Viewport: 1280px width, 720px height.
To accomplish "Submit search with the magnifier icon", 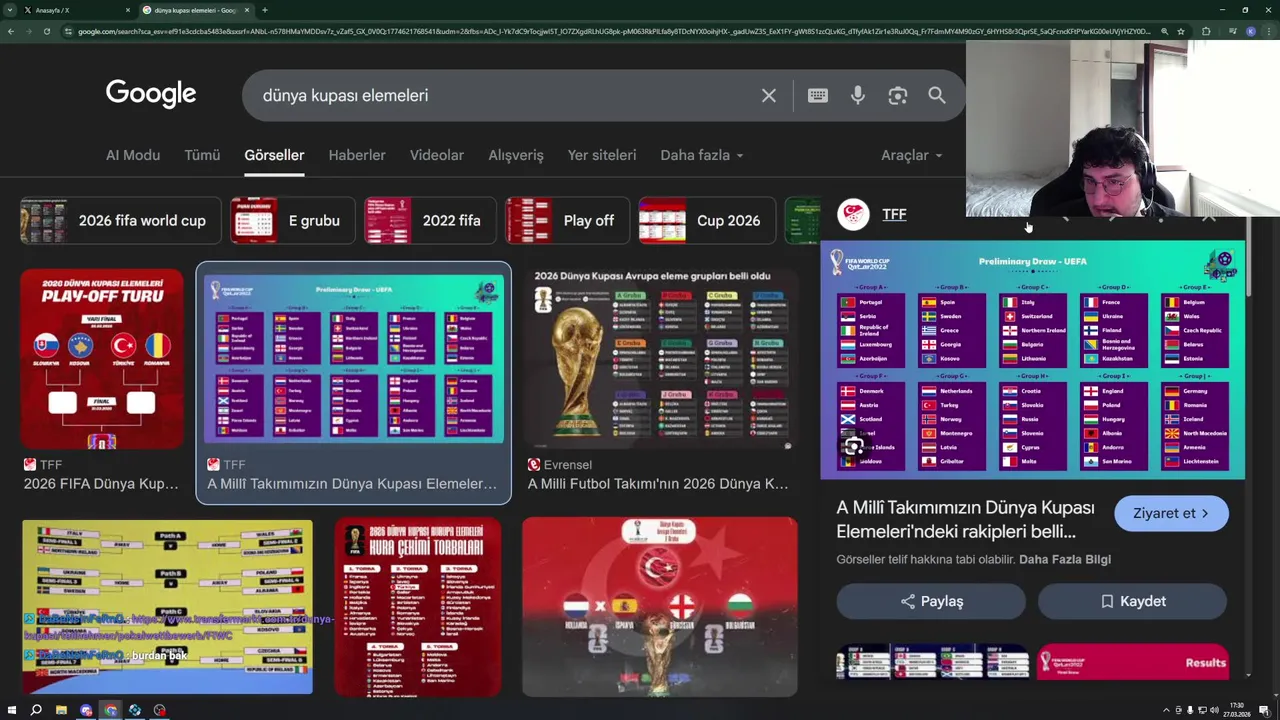I will (936, 95).
